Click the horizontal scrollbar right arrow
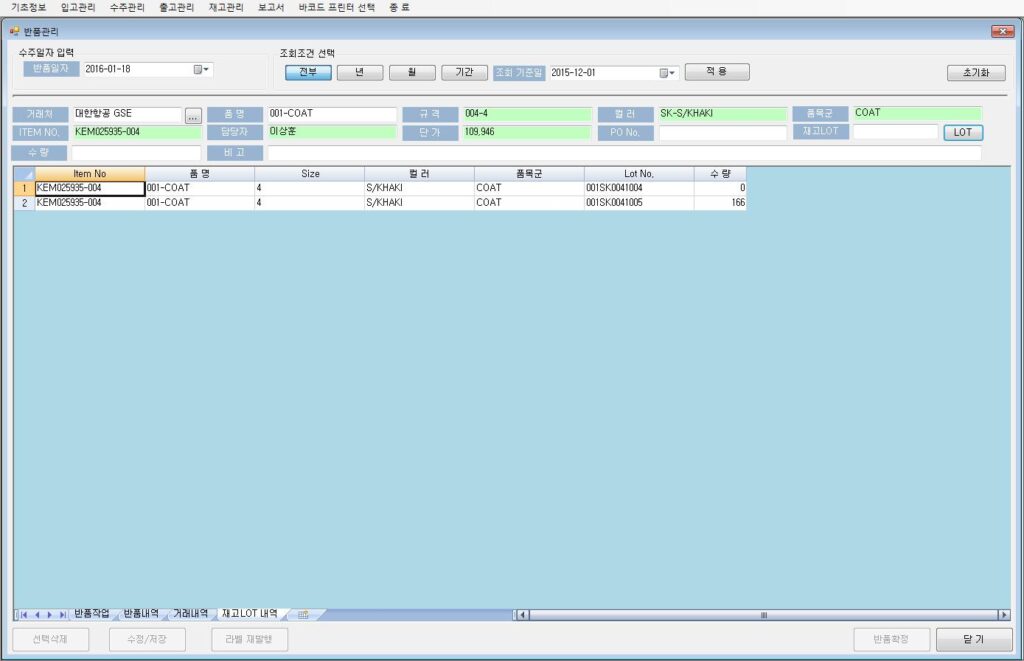Screen dimensions: 1024x661 click(1003, 614)
